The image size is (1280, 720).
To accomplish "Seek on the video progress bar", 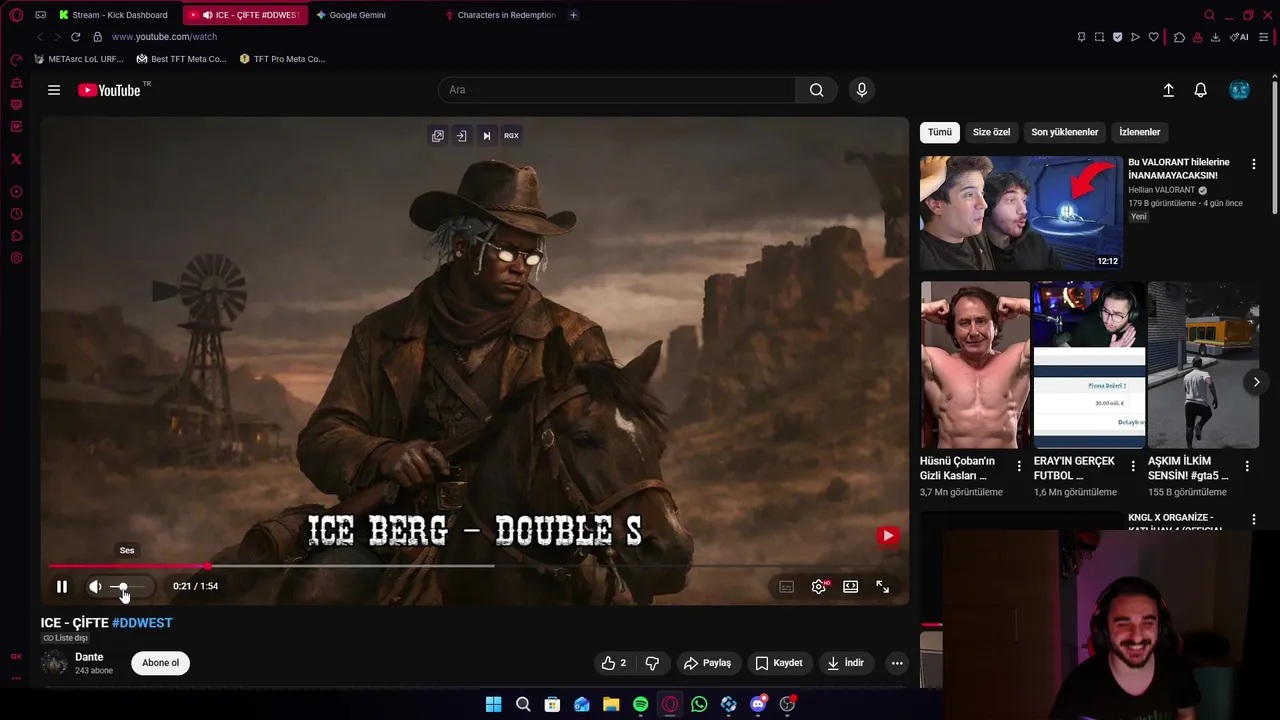I will pos(475,566).
